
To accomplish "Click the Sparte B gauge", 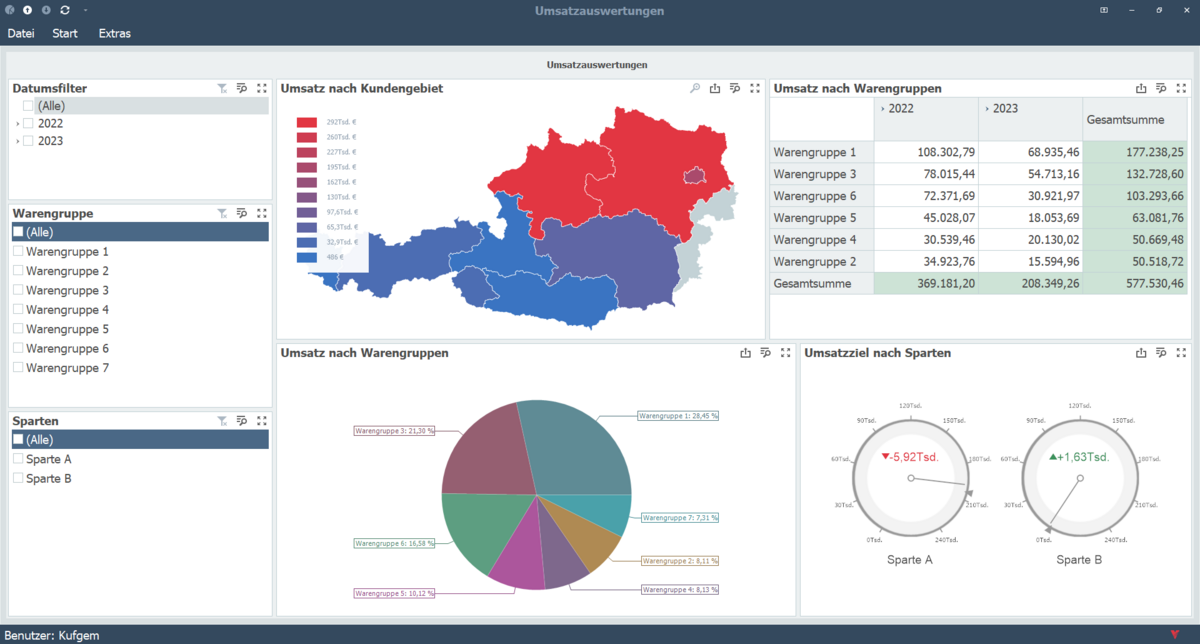I will coord(1080,479).
